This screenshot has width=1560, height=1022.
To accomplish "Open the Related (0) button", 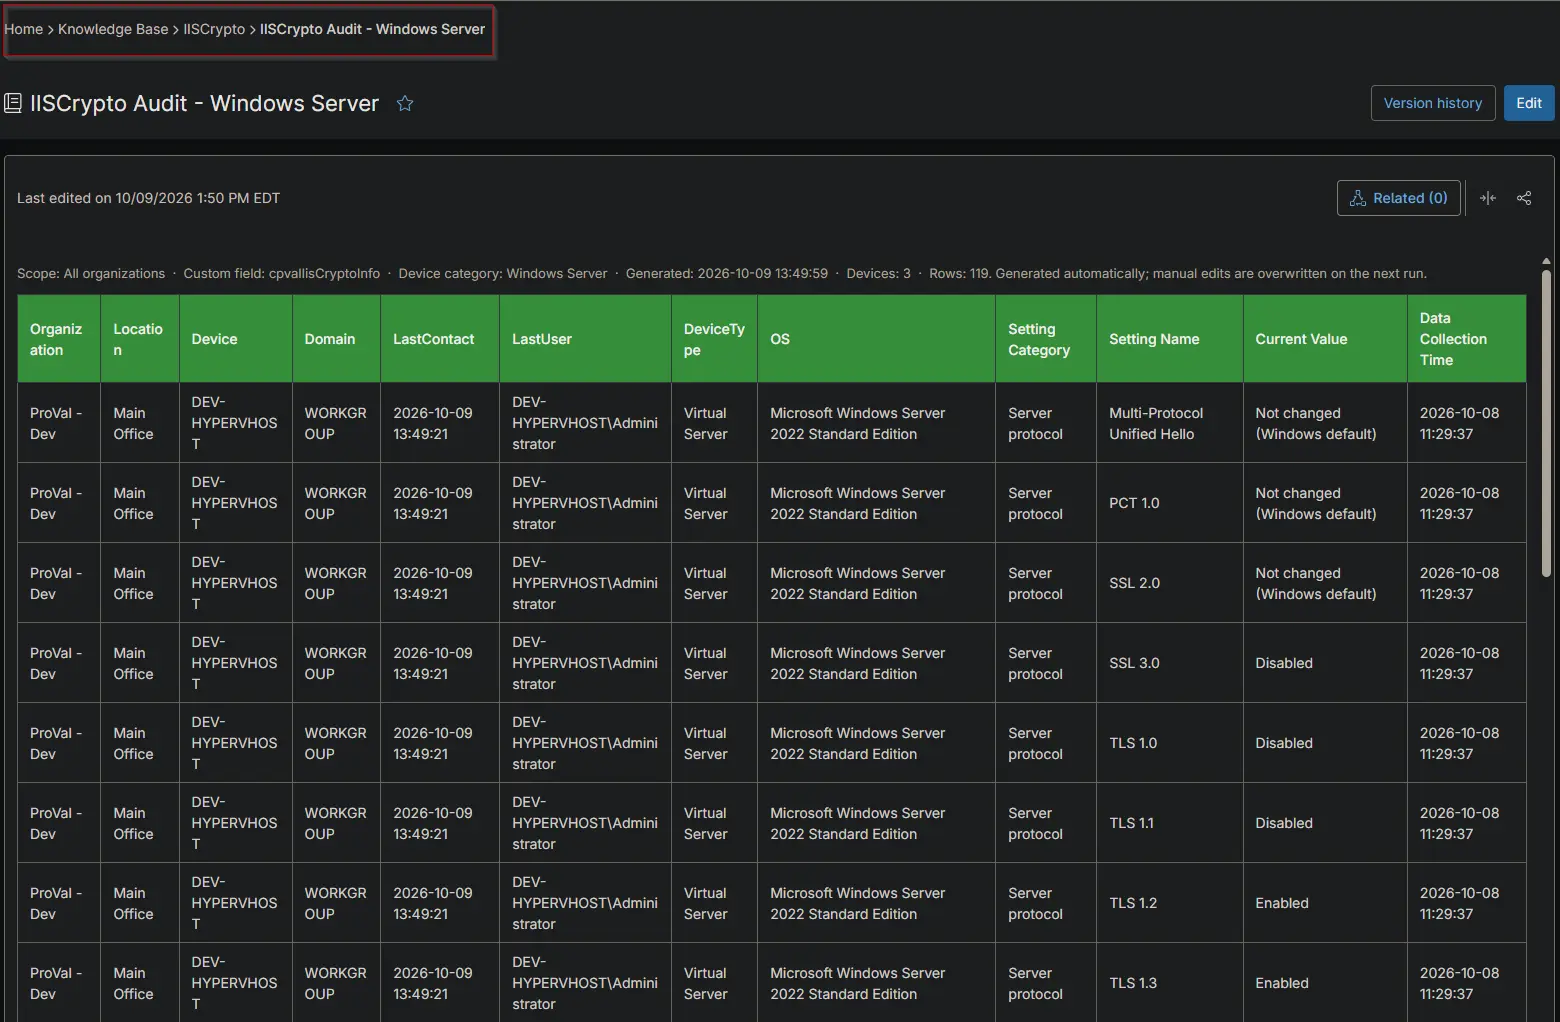I will (x=1399, y=198).
